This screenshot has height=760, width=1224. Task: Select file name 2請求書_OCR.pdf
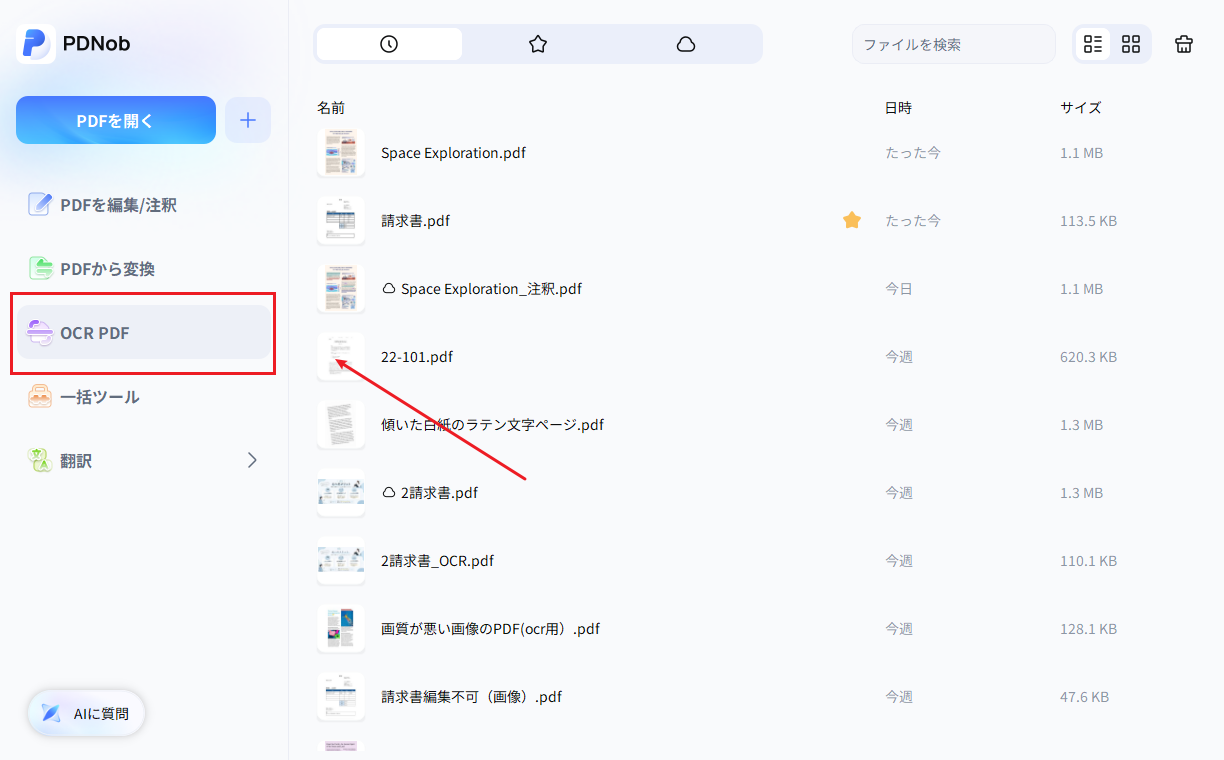pyautogui.click(x=437, y=561)
